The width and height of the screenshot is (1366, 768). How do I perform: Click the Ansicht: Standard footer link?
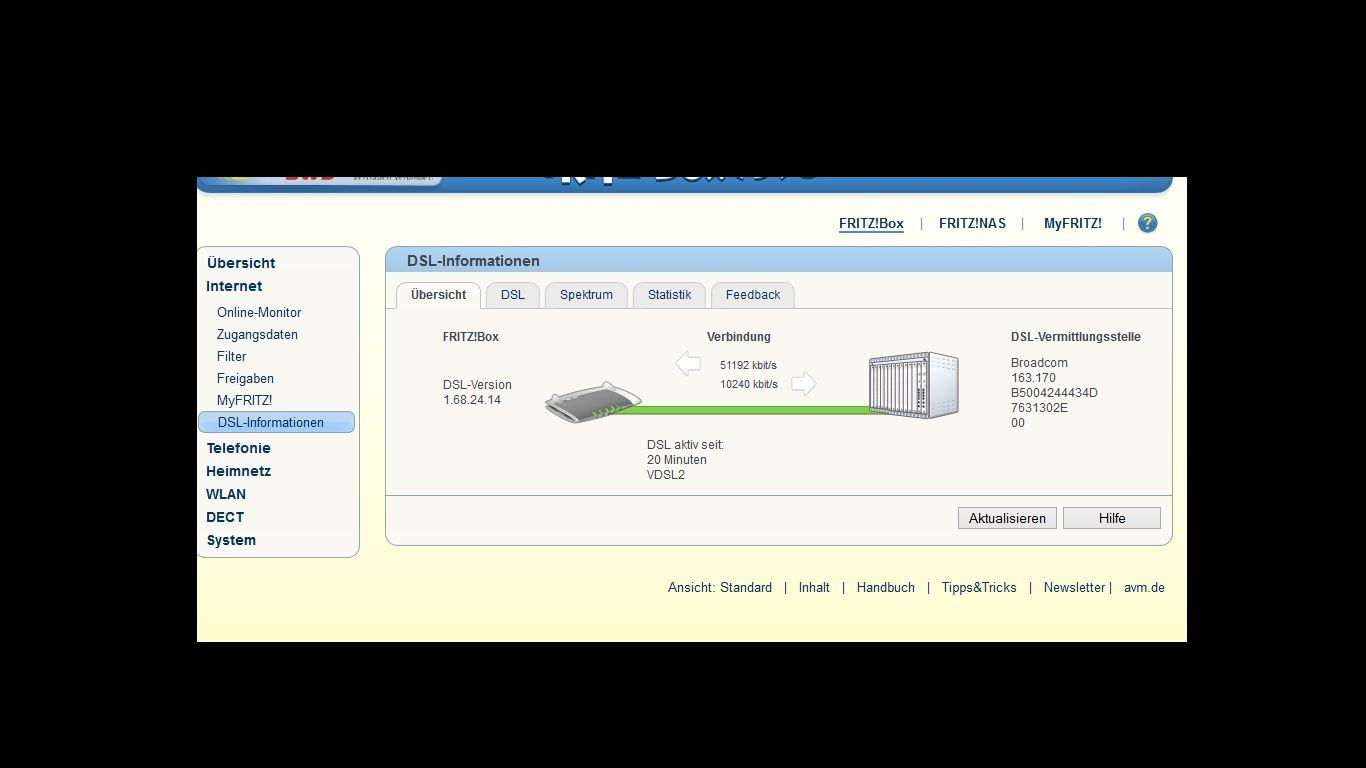[720, 588]
